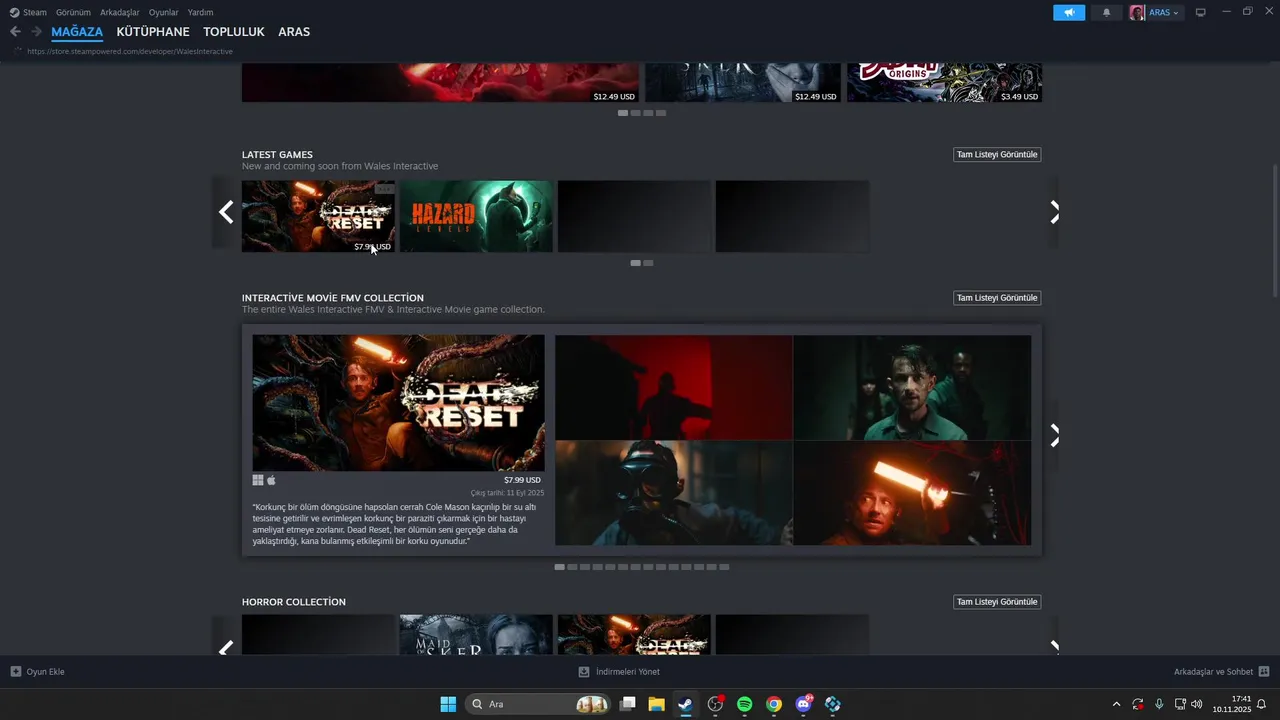Open İndirmeleri Yönet downloads manager

pyautogui.click(x=628, y=671)
